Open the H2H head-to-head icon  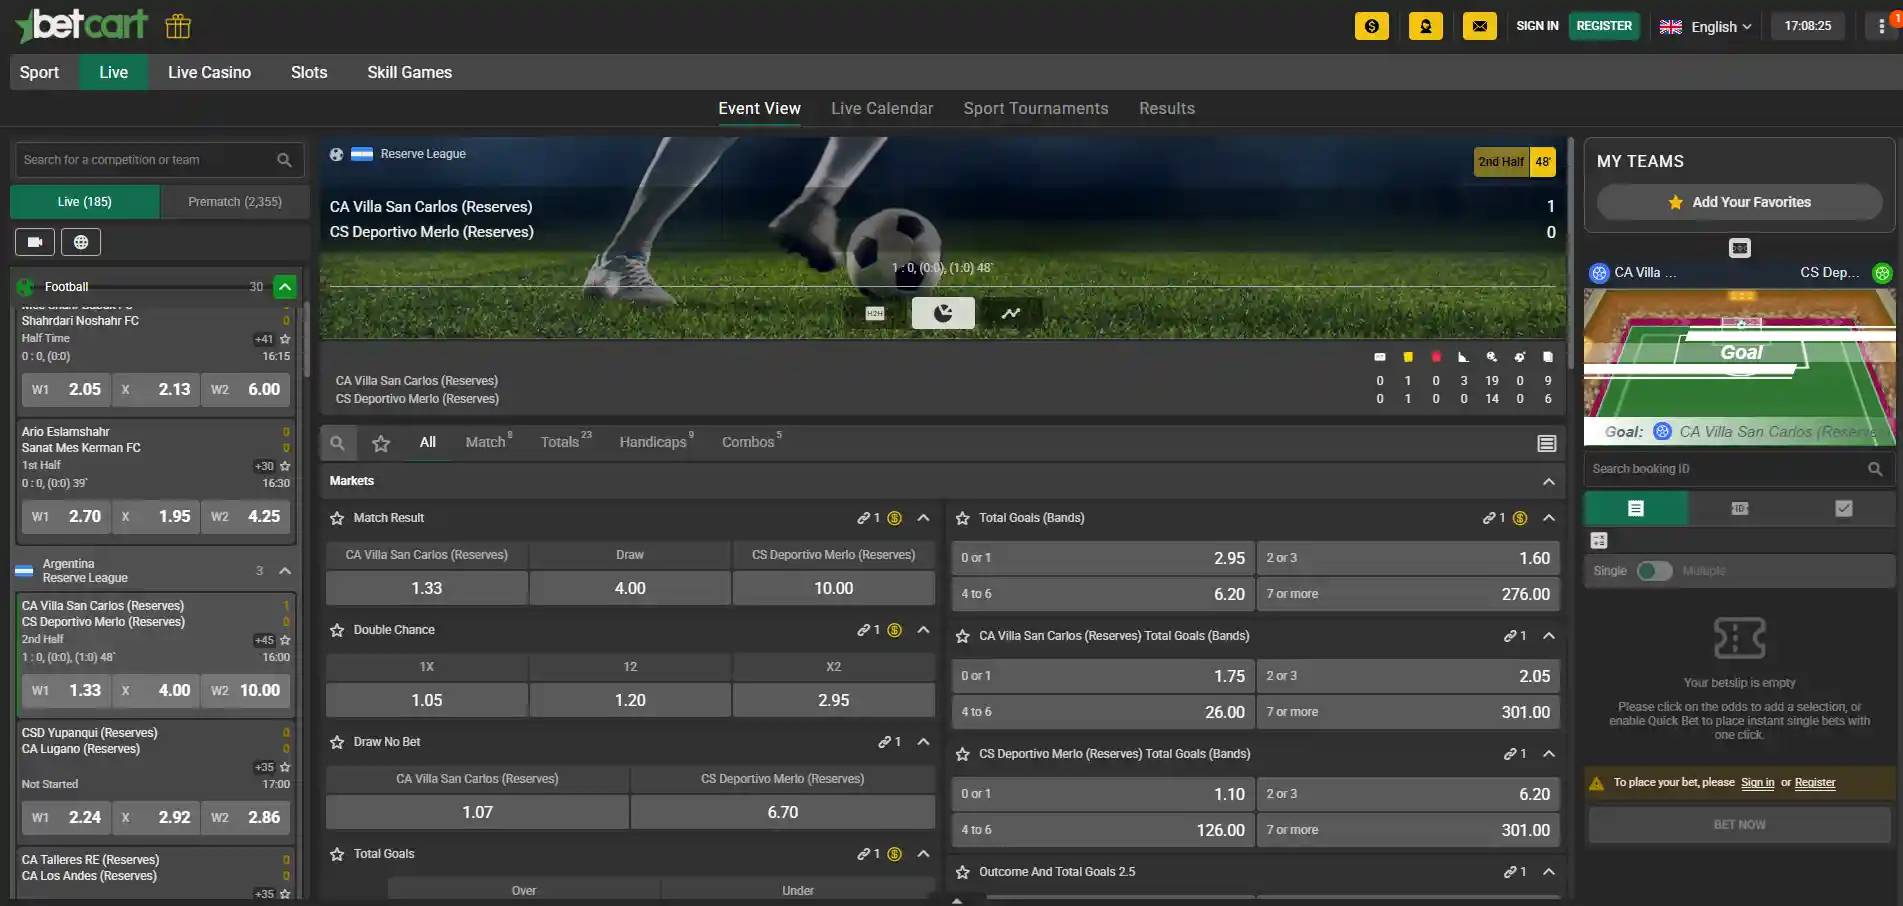click(875, 313)
